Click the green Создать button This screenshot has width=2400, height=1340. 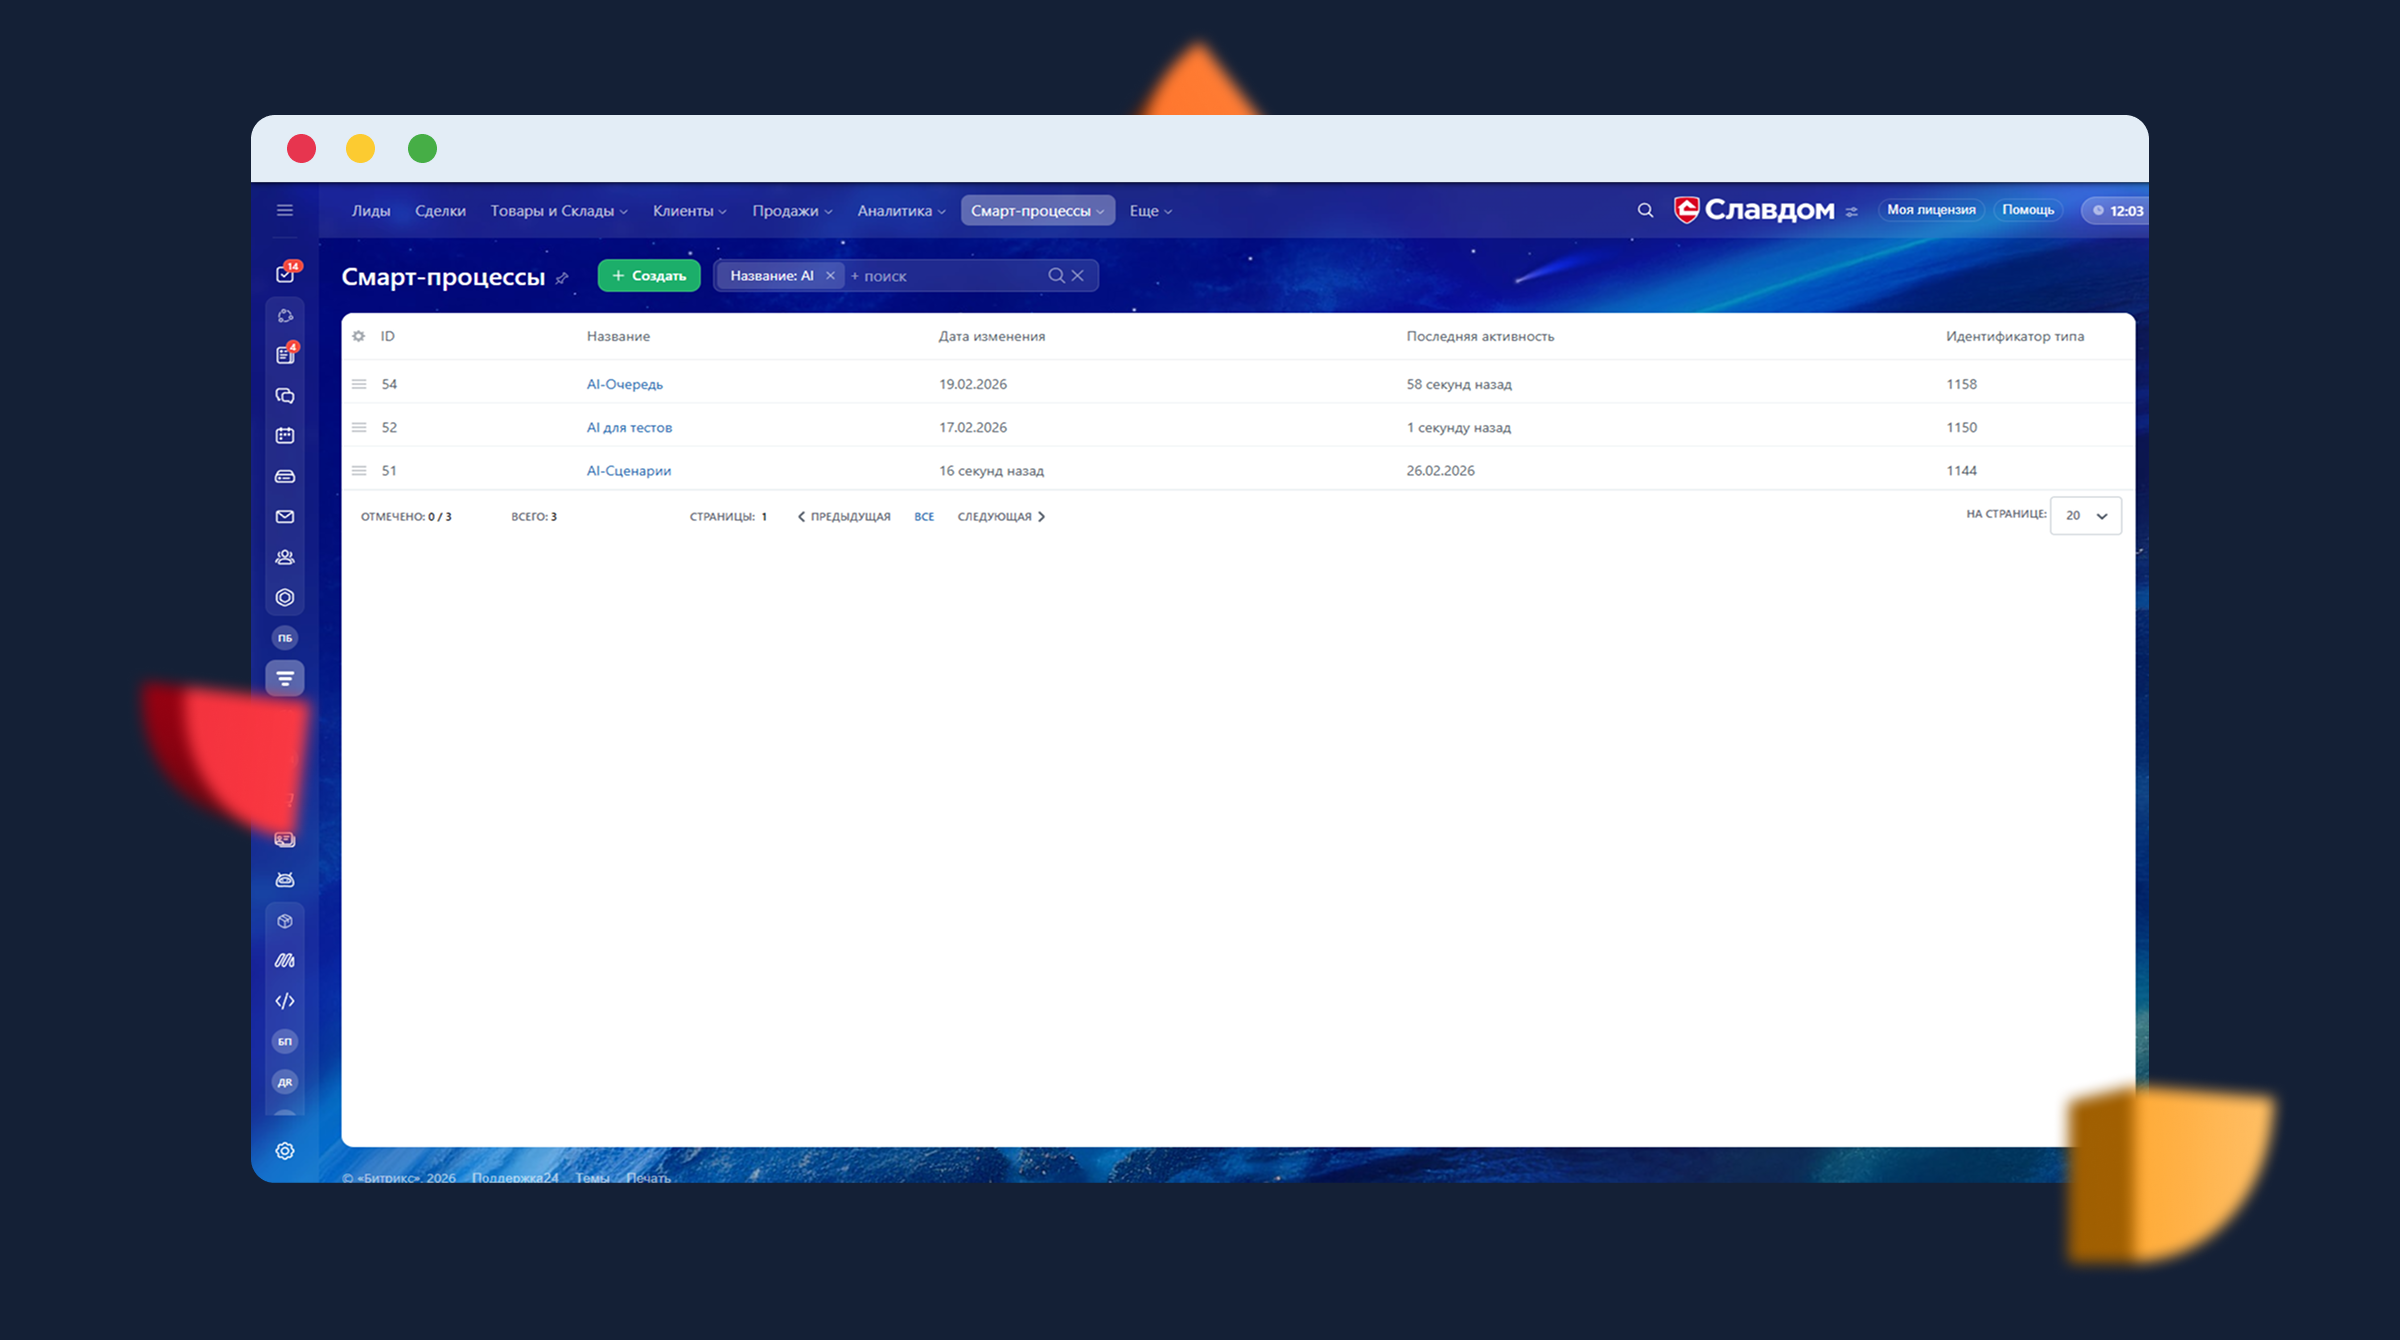(649, 276)
